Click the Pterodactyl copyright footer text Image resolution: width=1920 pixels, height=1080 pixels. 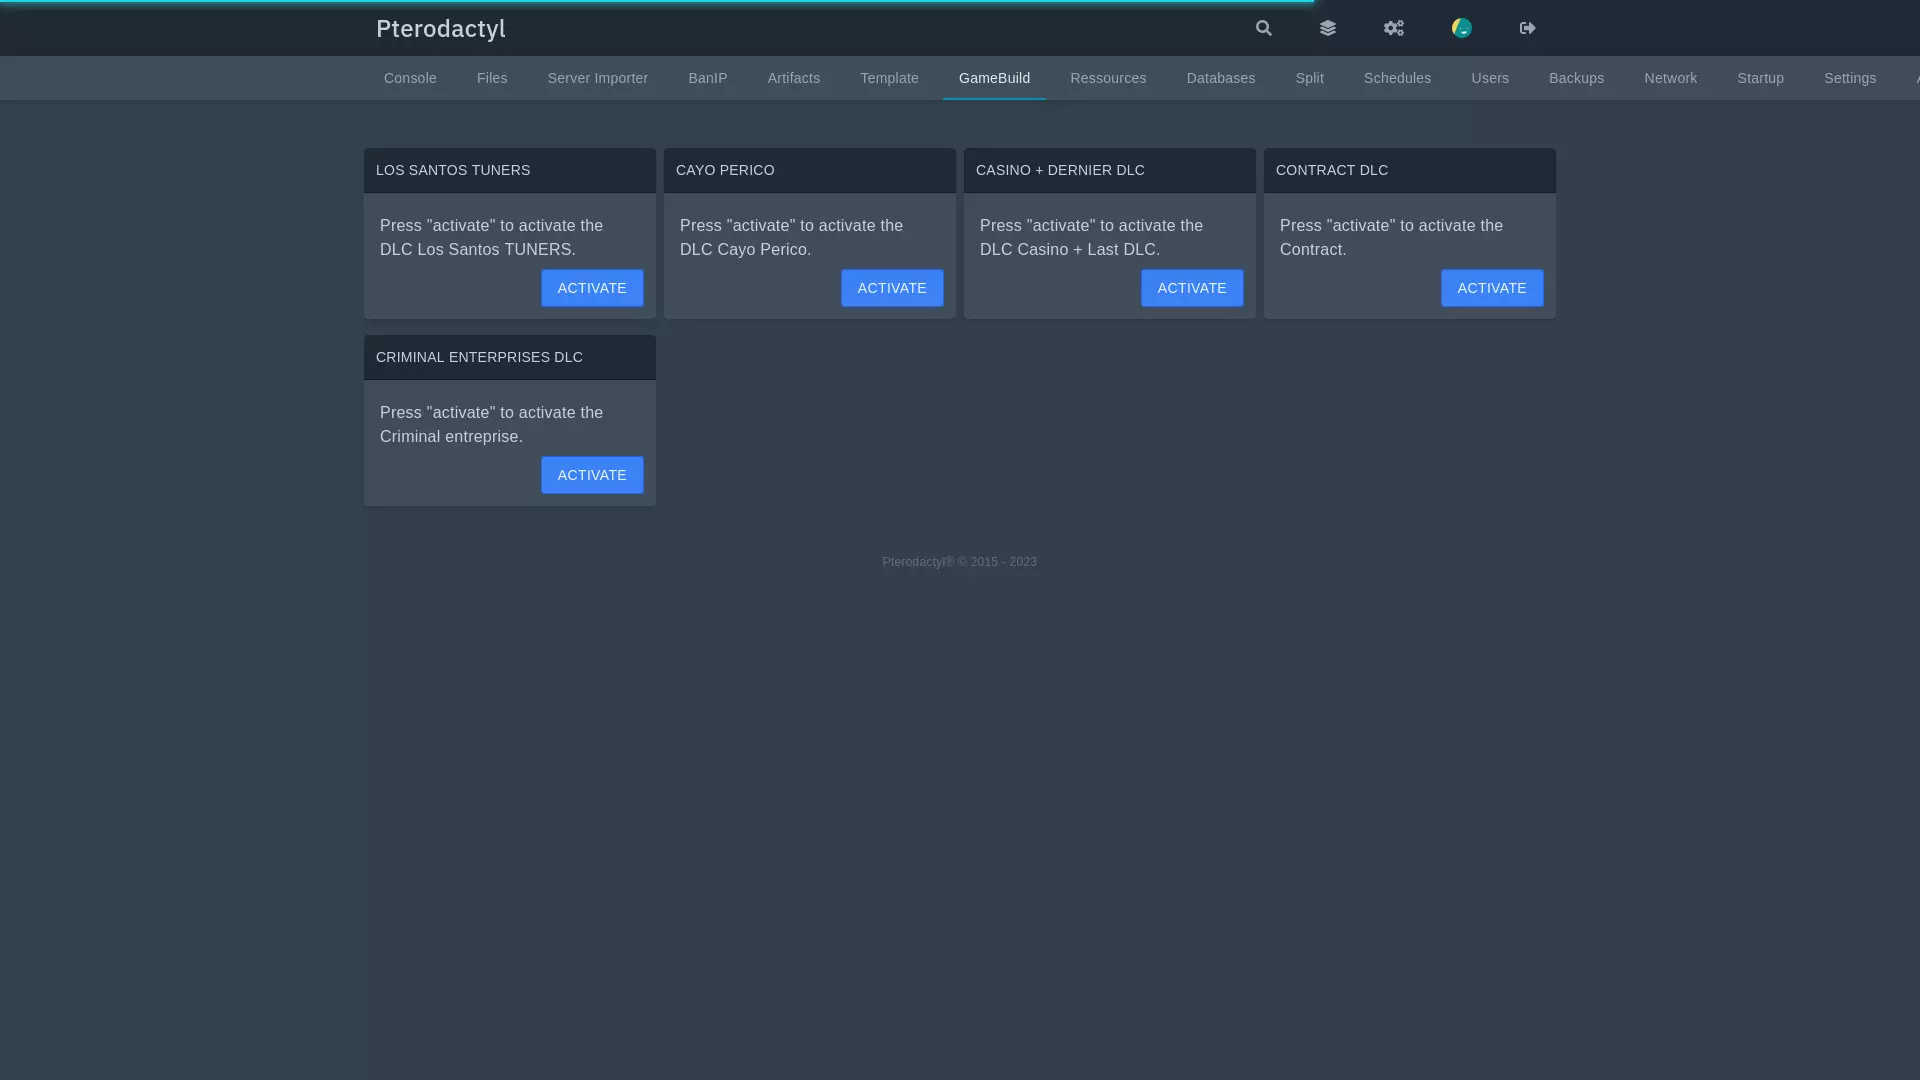(x=960, y=562)
